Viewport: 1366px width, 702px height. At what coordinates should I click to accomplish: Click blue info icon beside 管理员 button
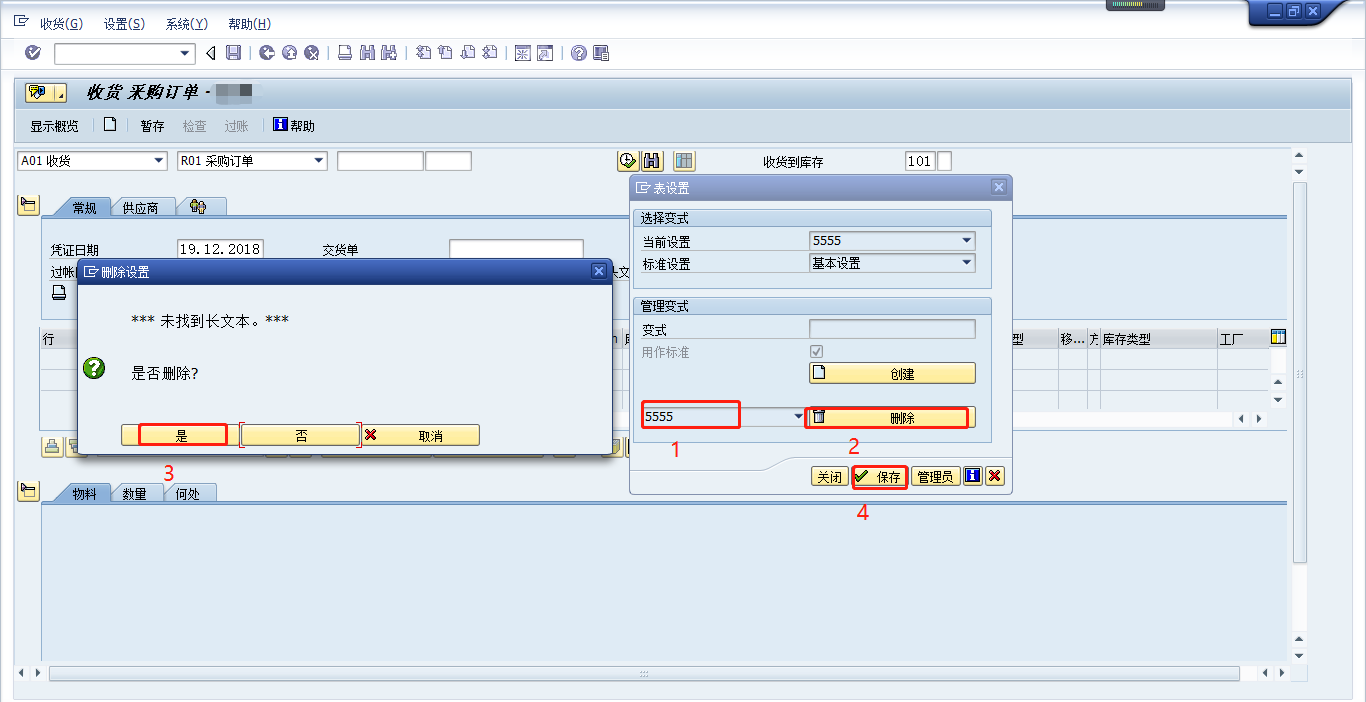tap(971, 476)
